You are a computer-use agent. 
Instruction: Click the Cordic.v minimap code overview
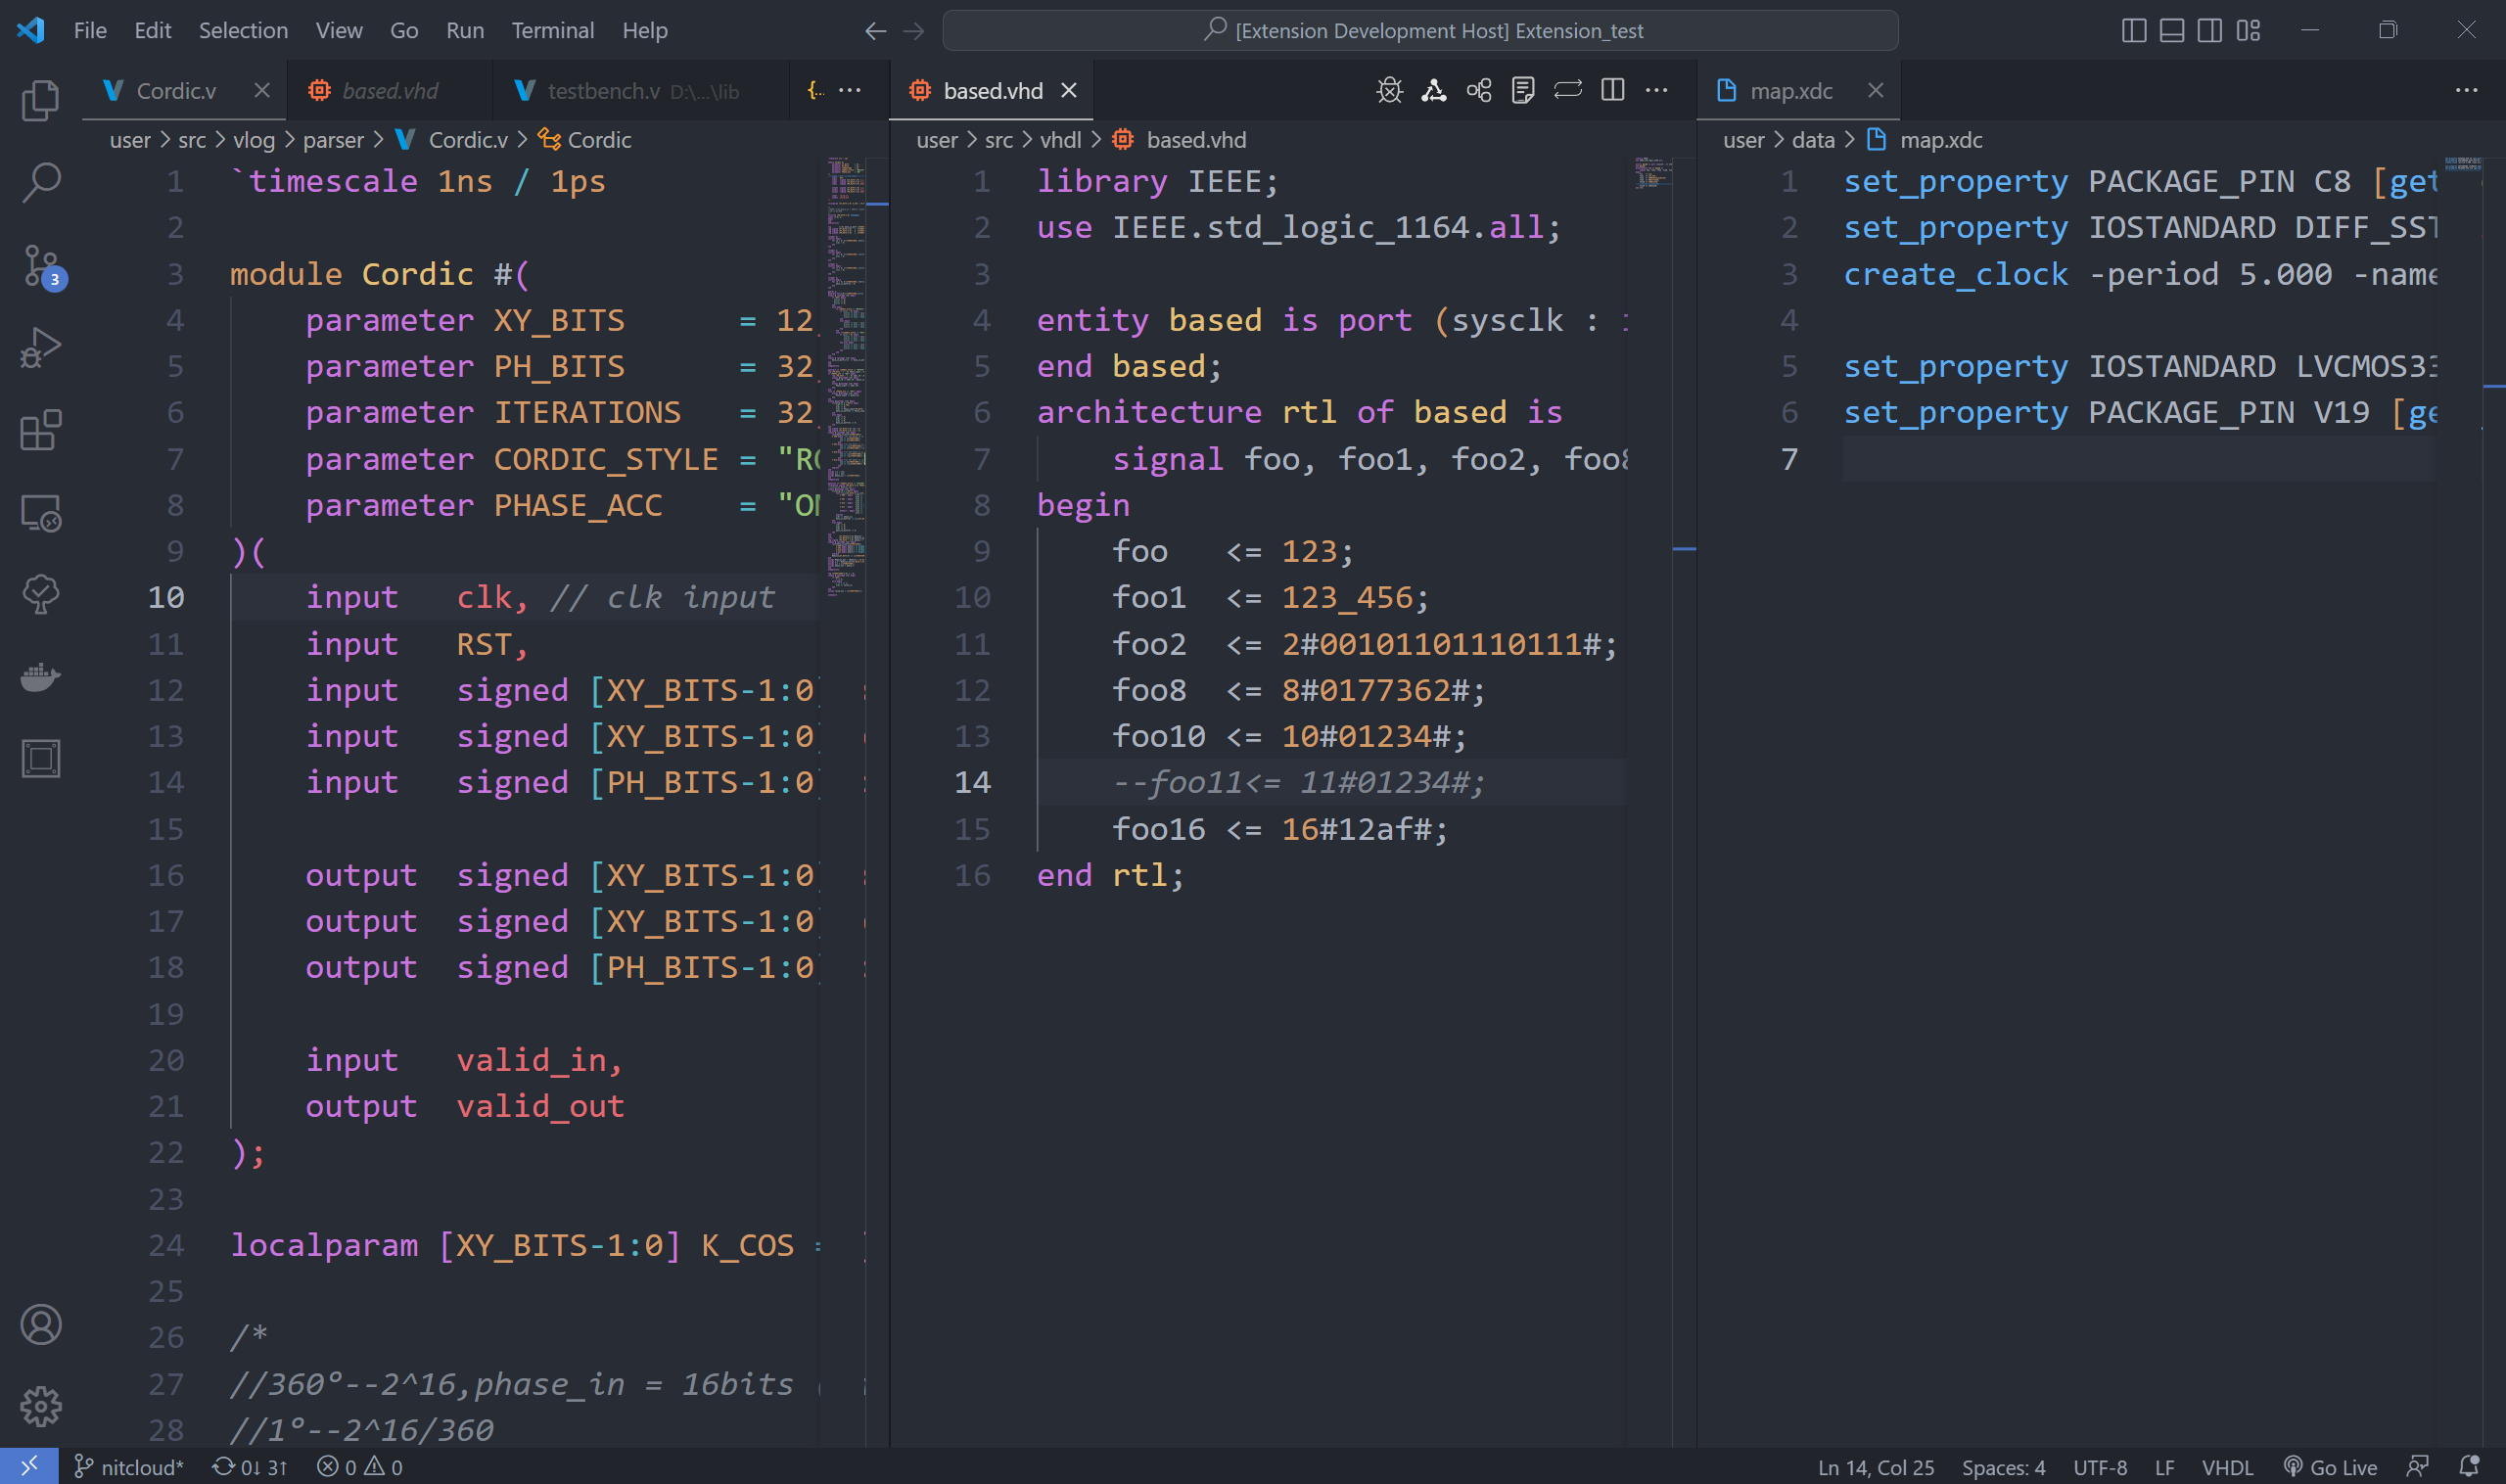(845, 375)
